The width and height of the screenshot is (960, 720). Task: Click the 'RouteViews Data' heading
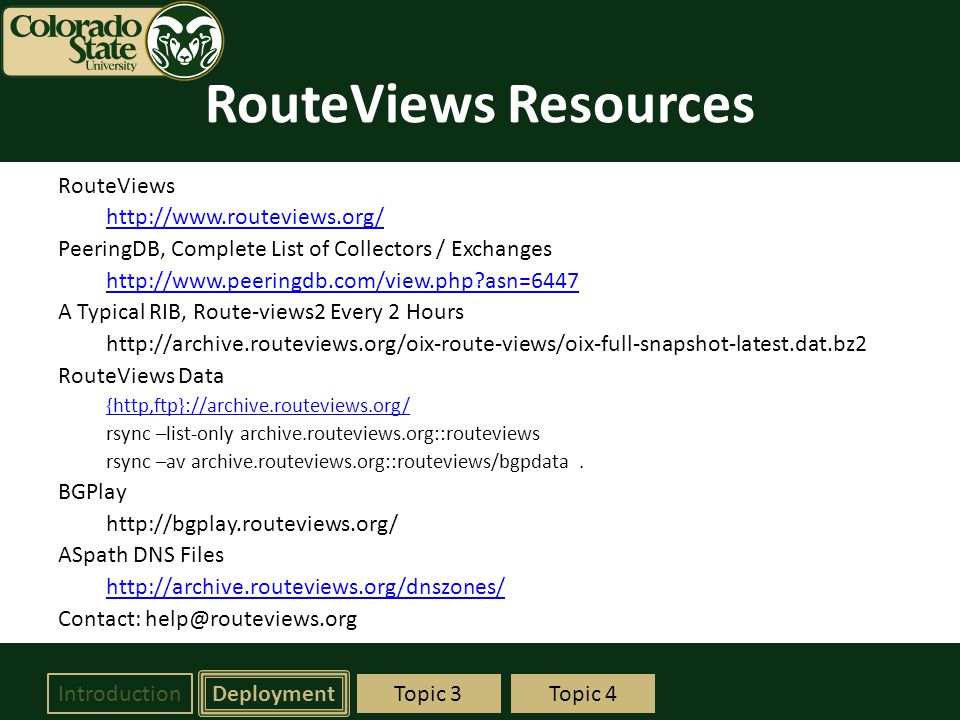141,376
